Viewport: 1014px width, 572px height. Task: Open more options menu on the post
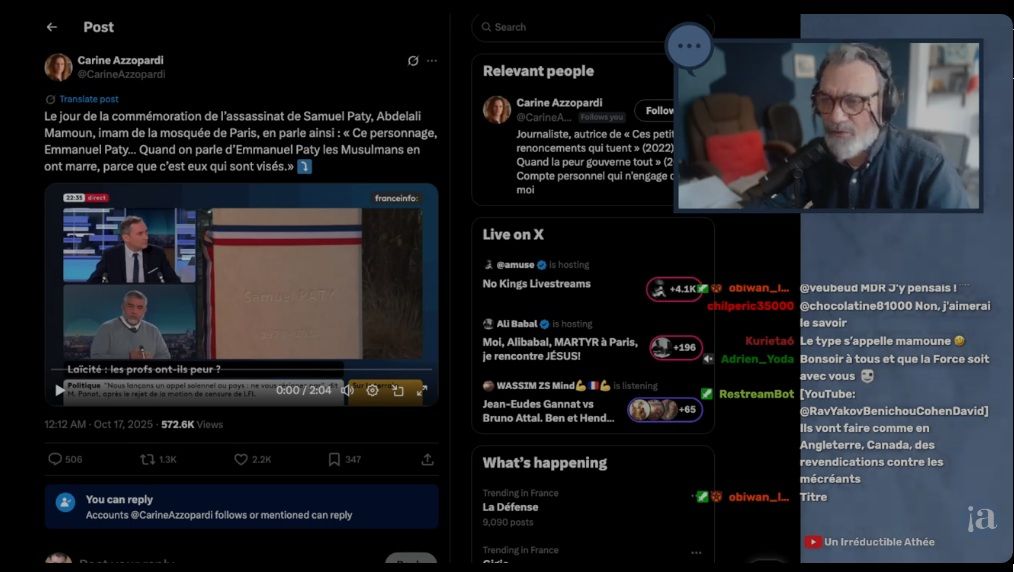432,61
